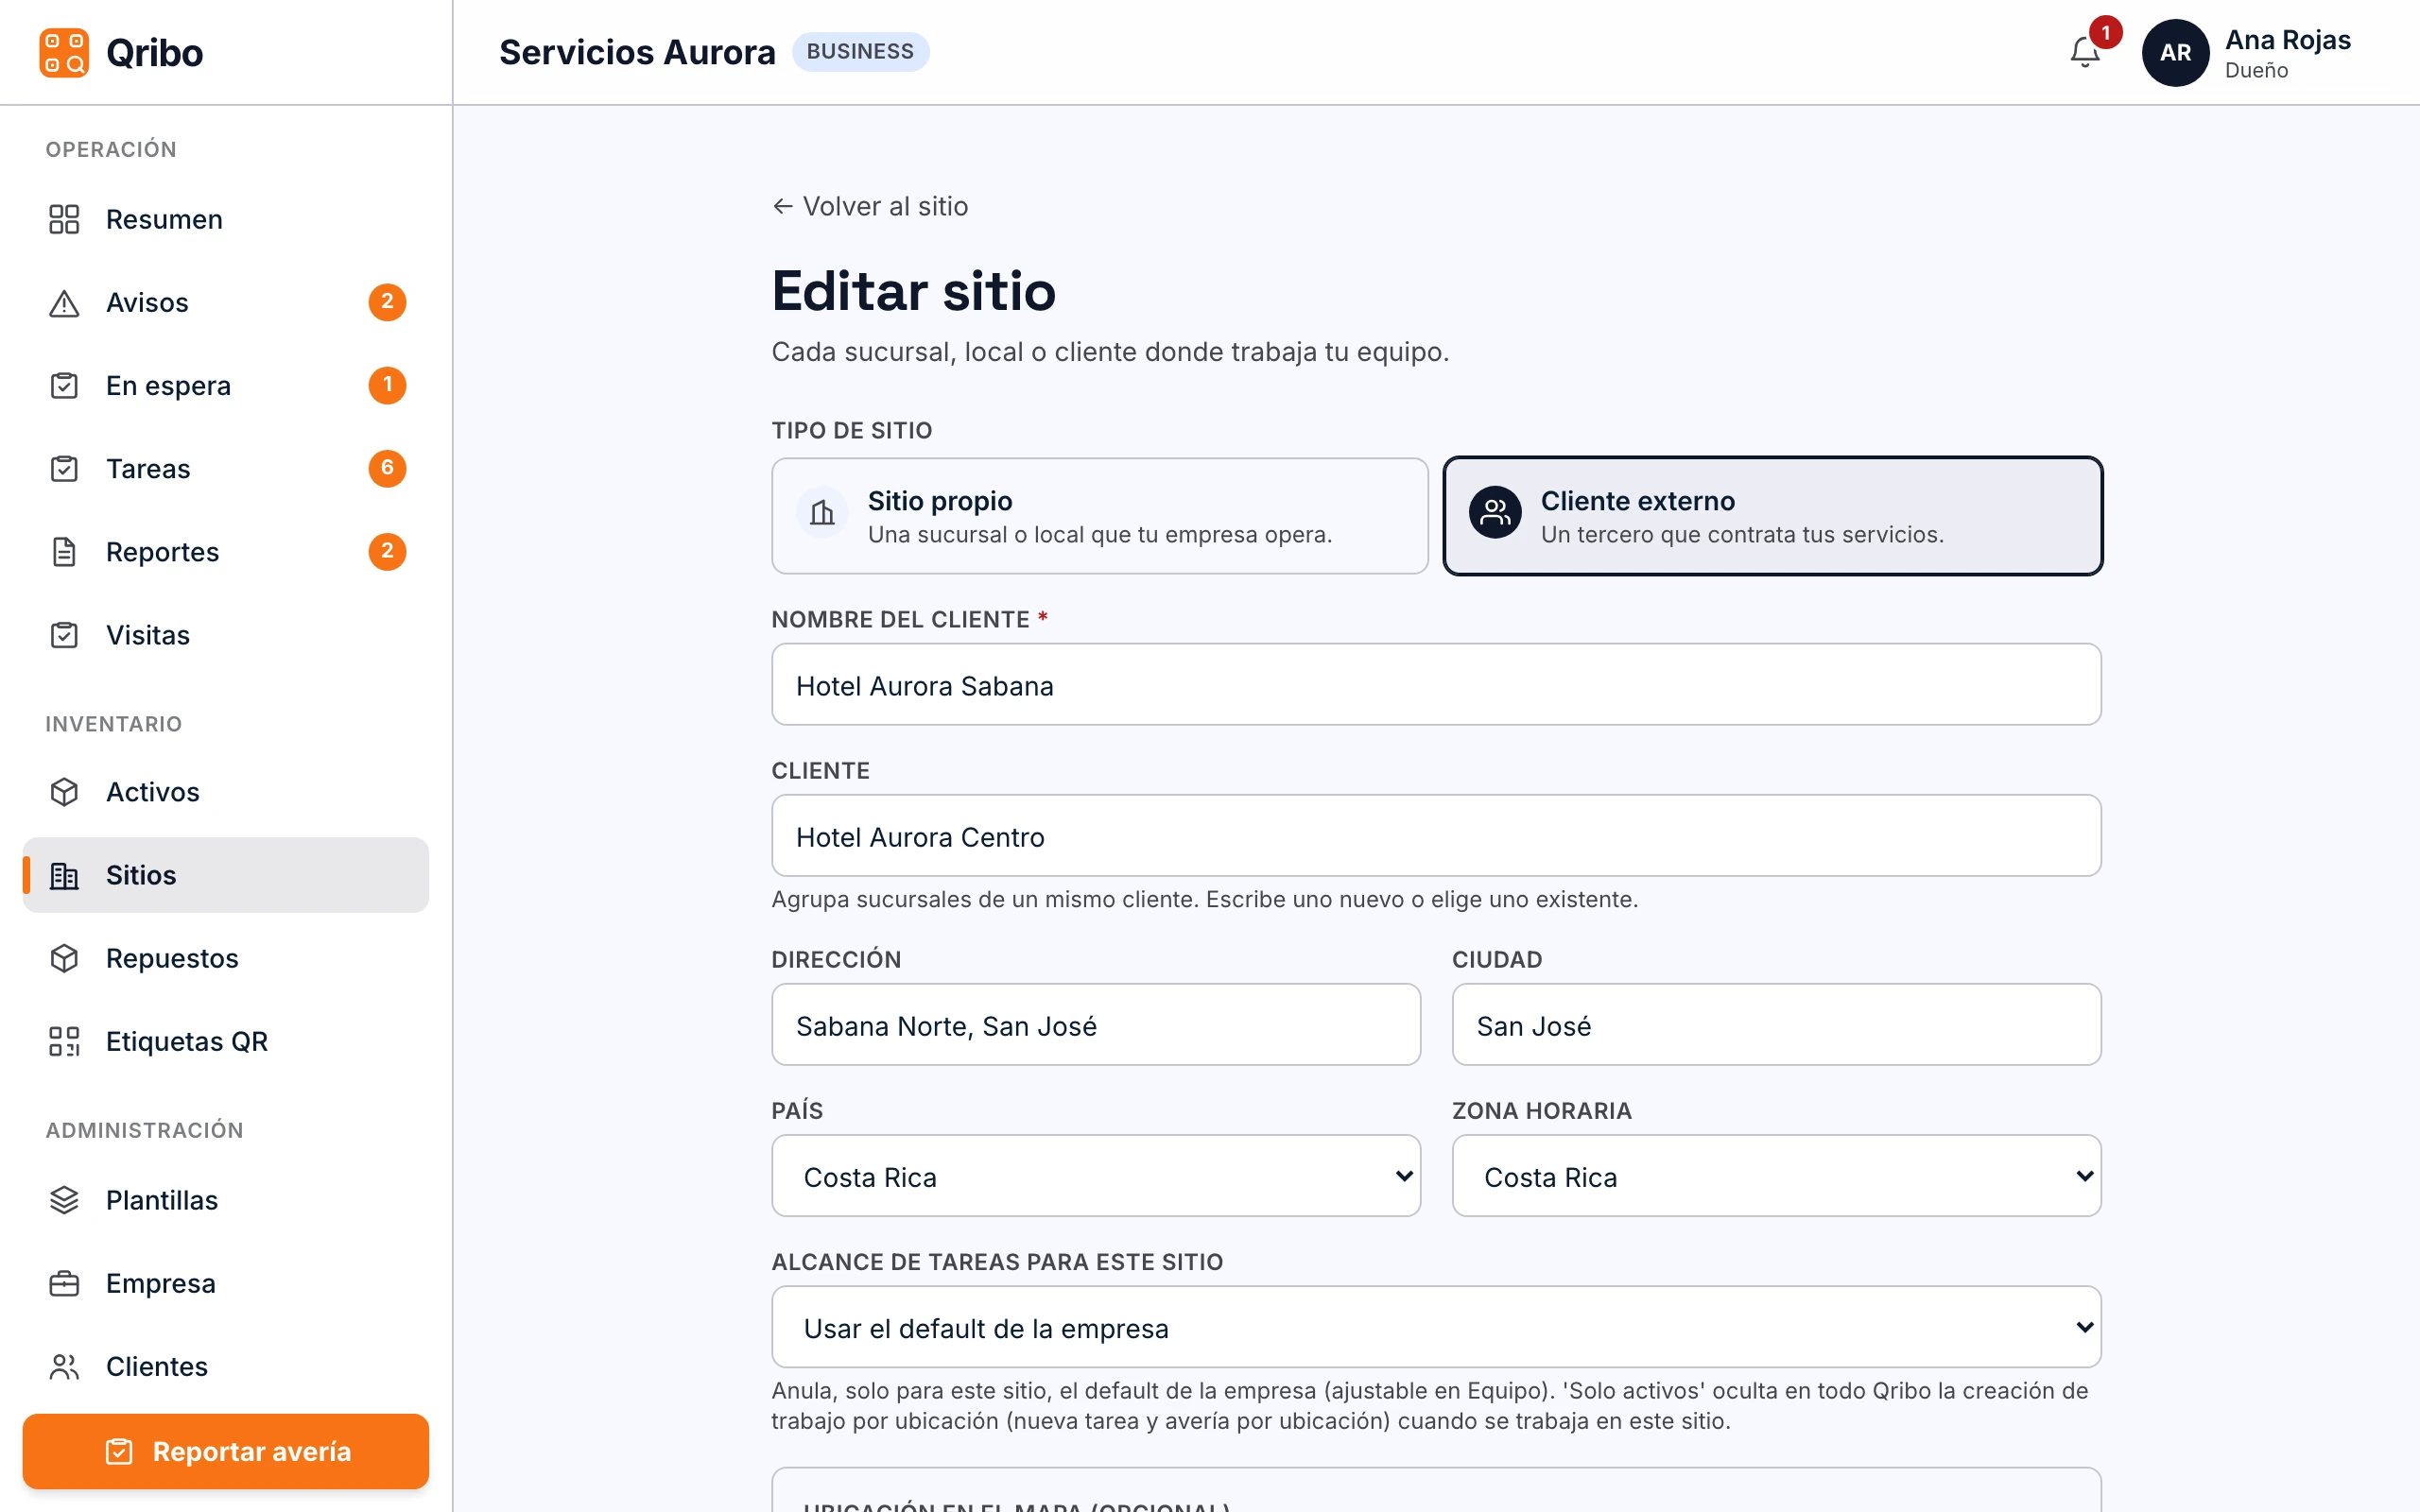Click the Resumen grid icon

click(x=64, y=219)
